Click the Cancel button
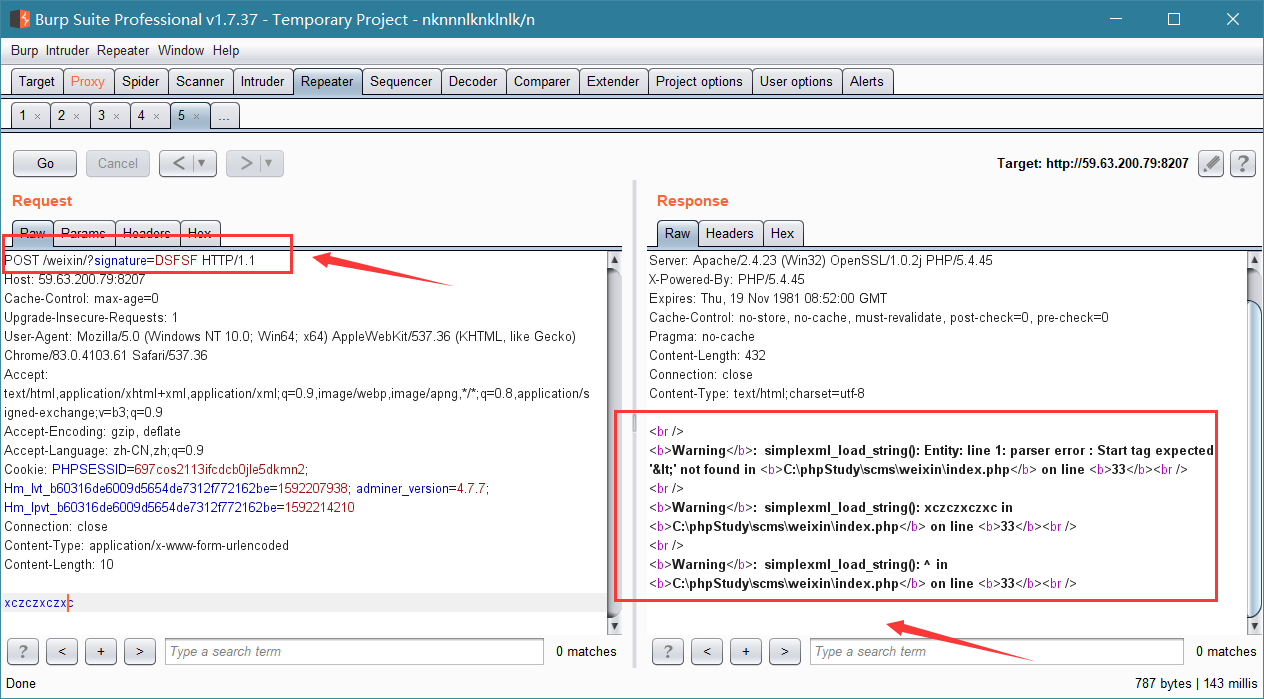1264x699 pixels. pyautogui.click(x=118, y=163)
